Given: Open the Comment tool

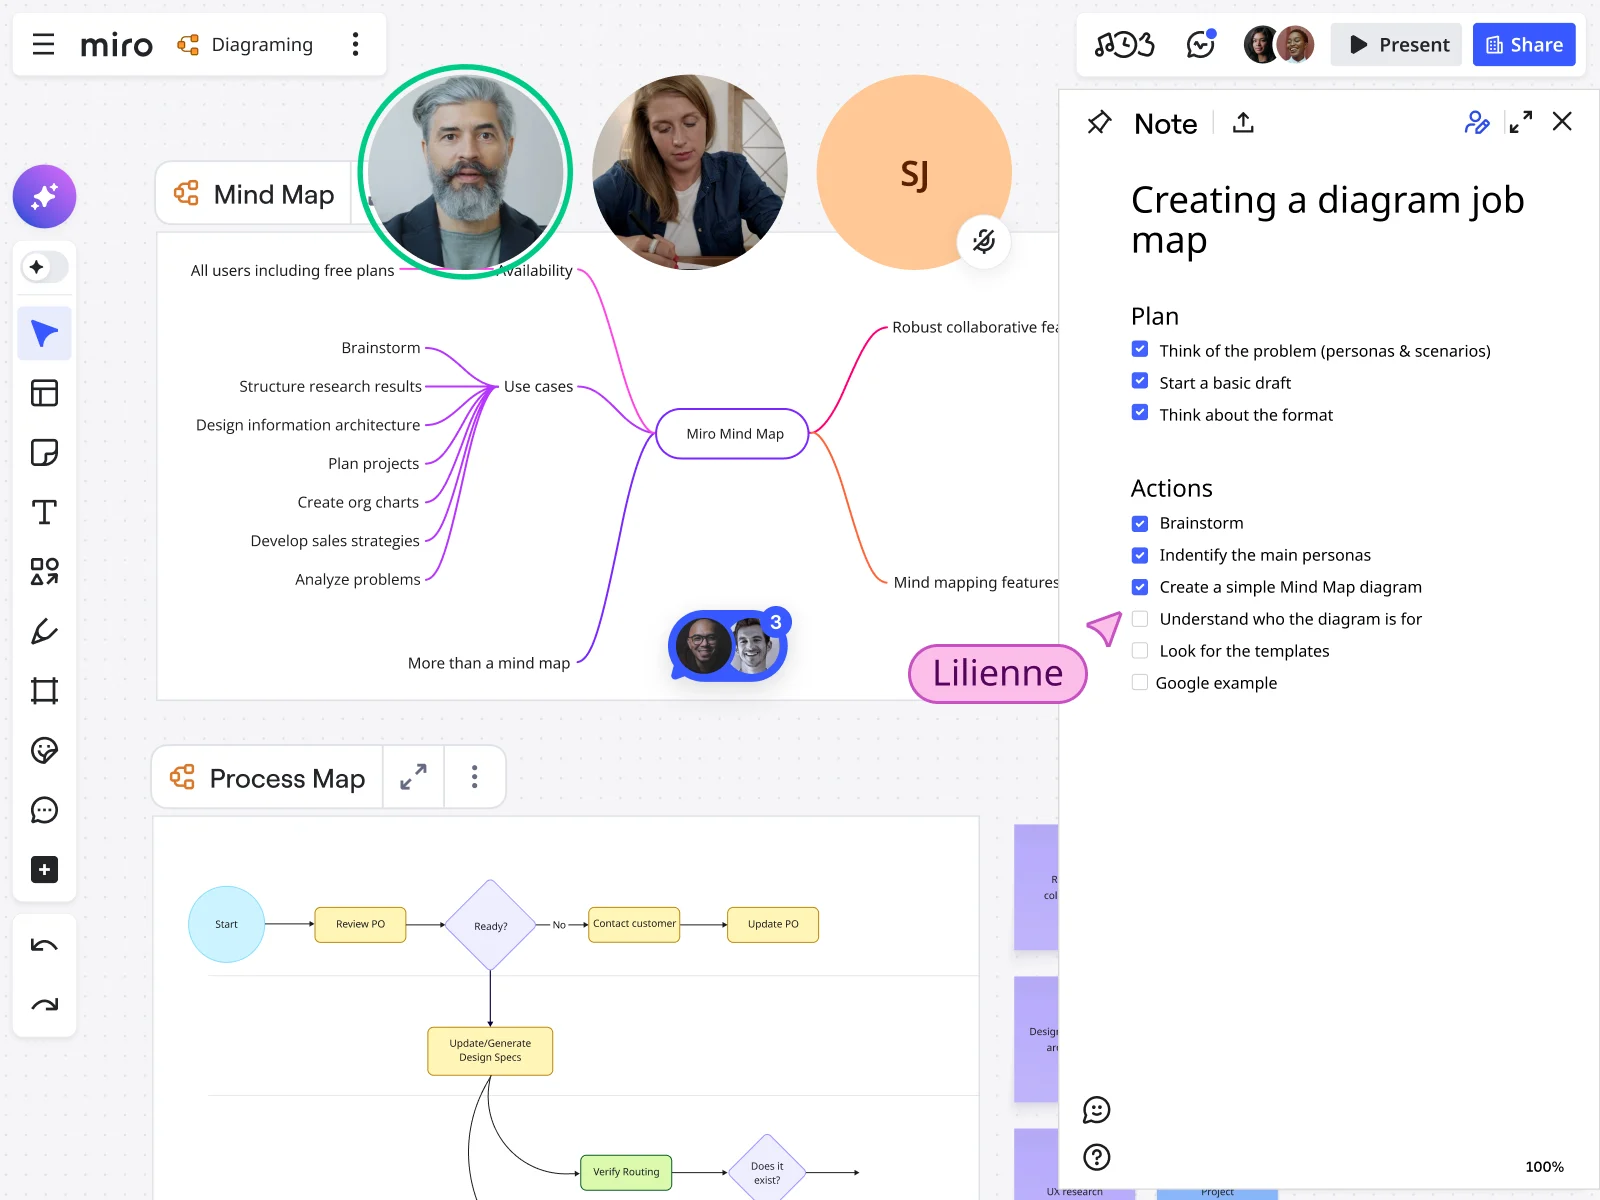Looking at the screenshot, I should [x=44, y=810].
